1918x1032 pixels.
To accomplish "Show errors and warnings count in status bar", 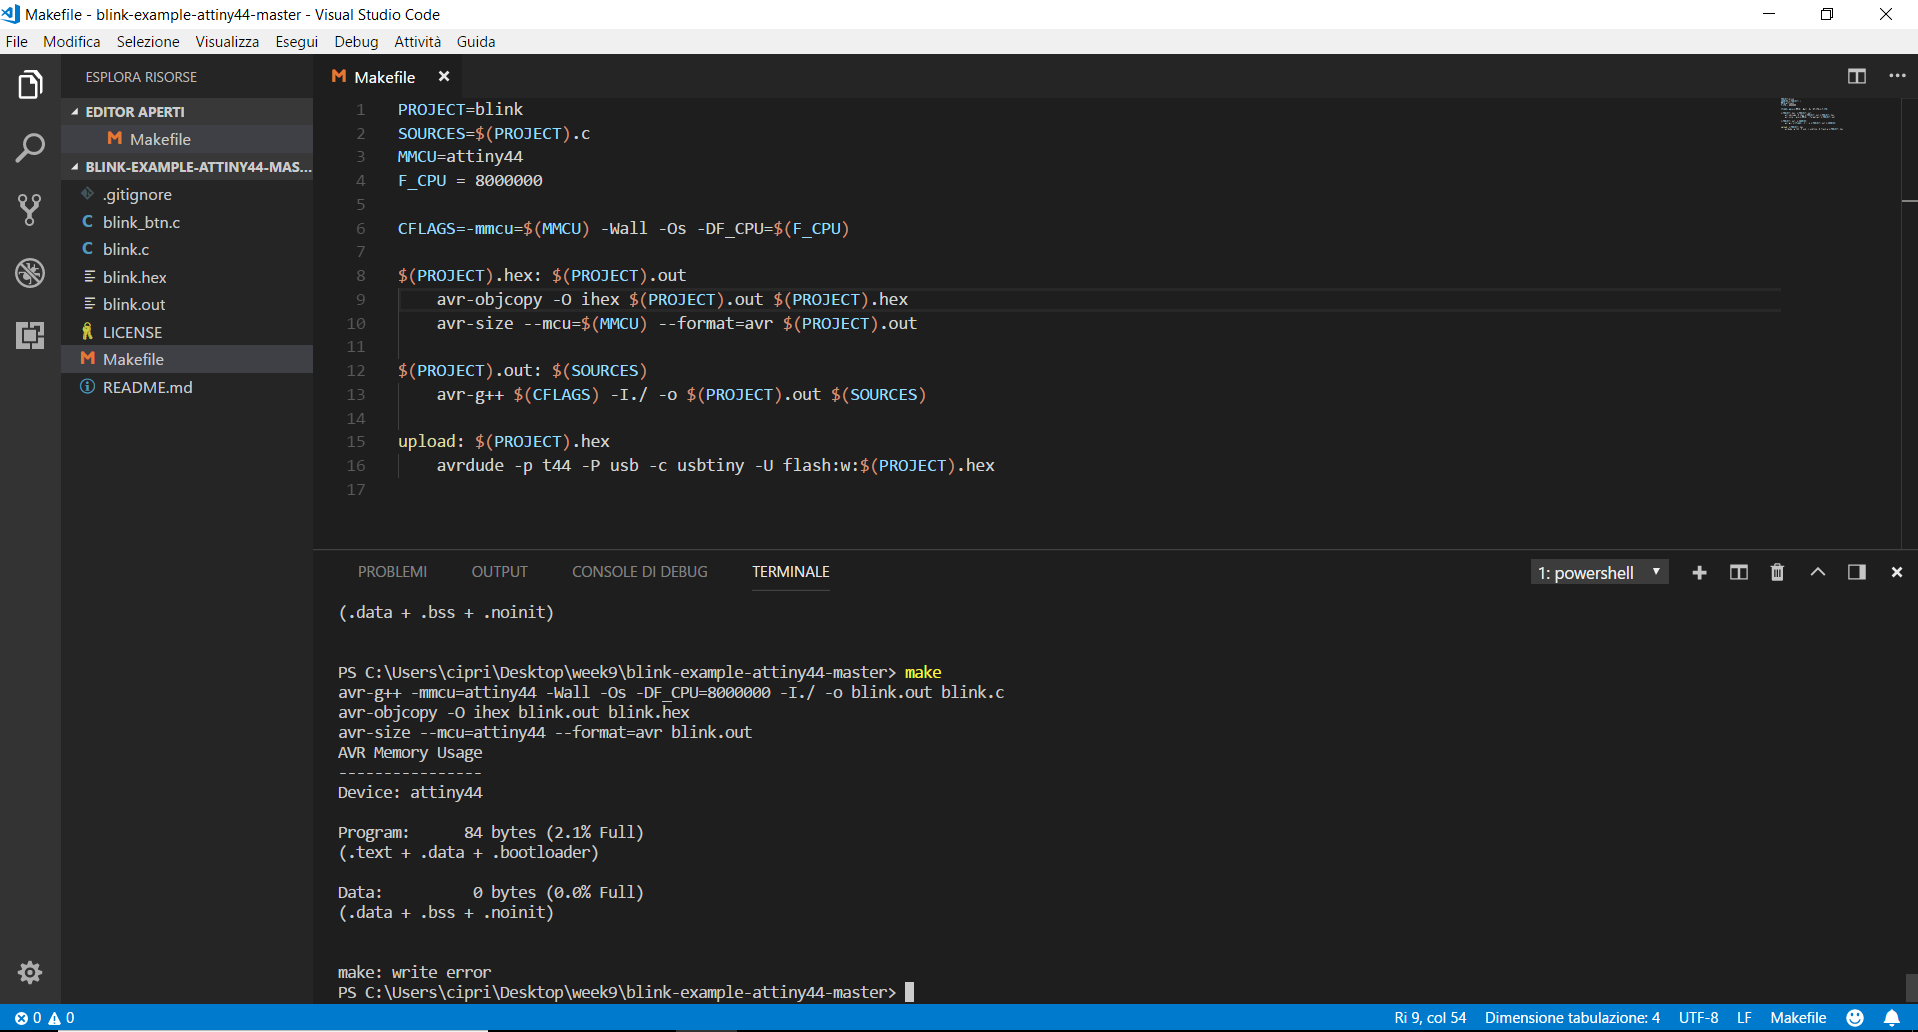I will pos(44,1017).
